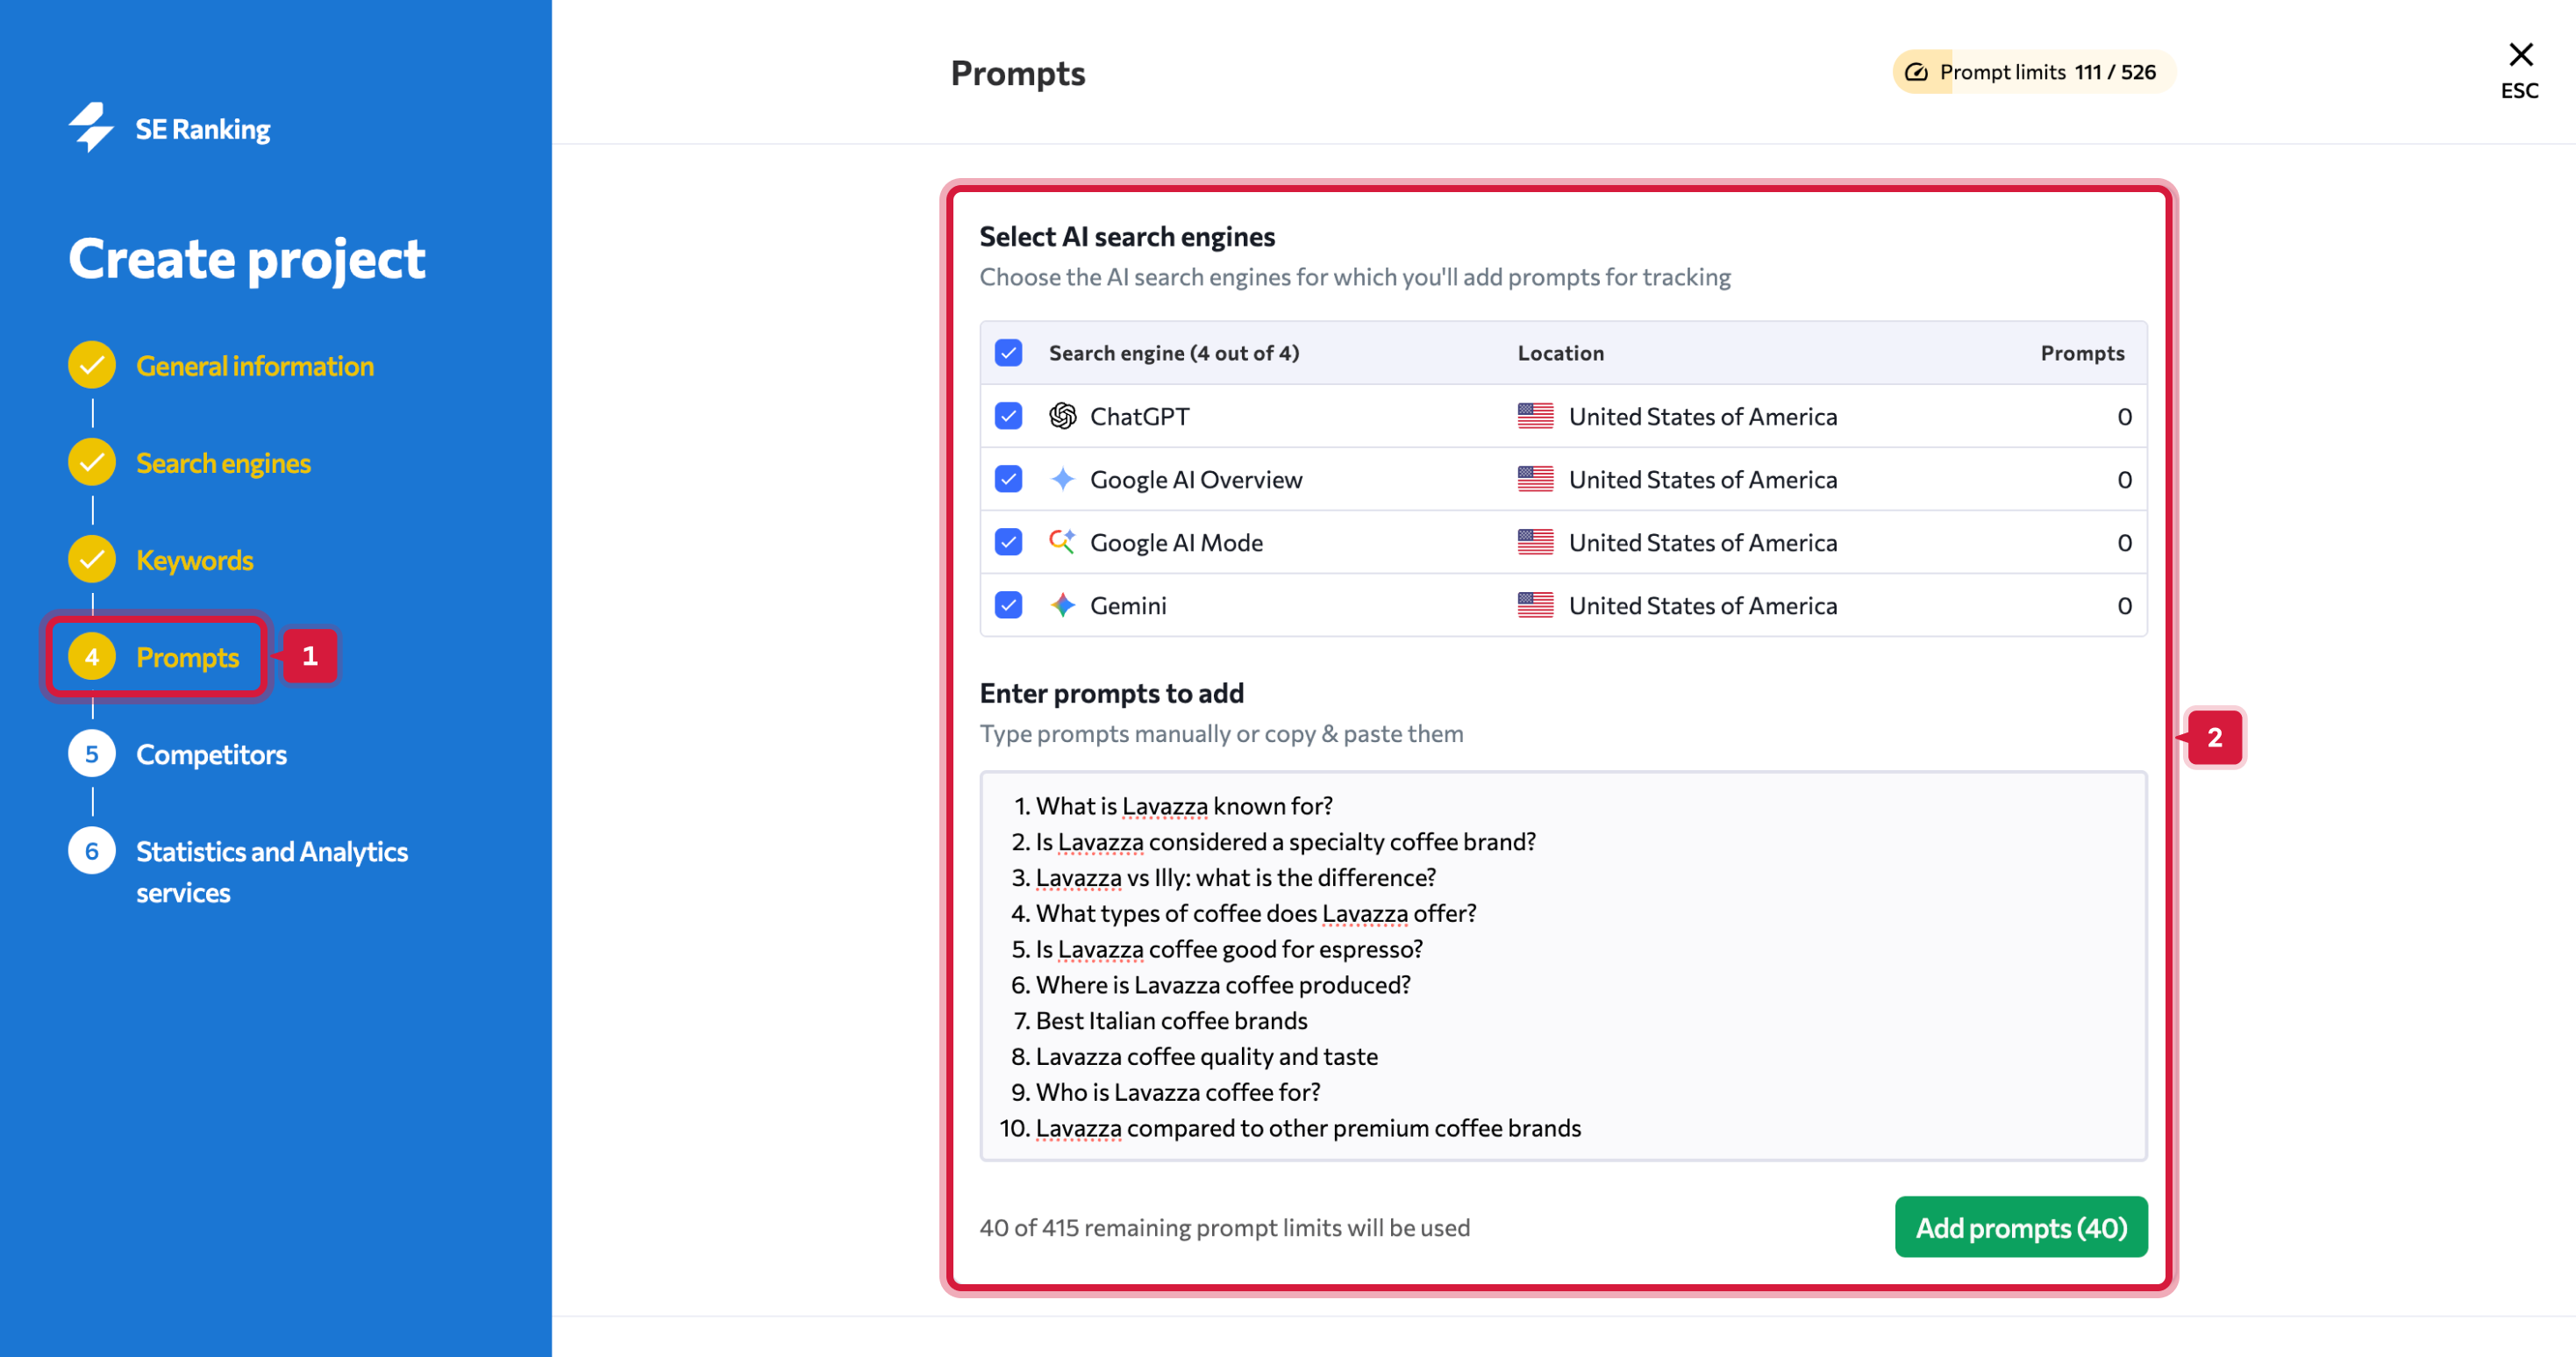Click the ChatGPT engine icon
The width and height of the screenshot is (2576, 1357).
pyautogui.click(x=1062, y=416)
